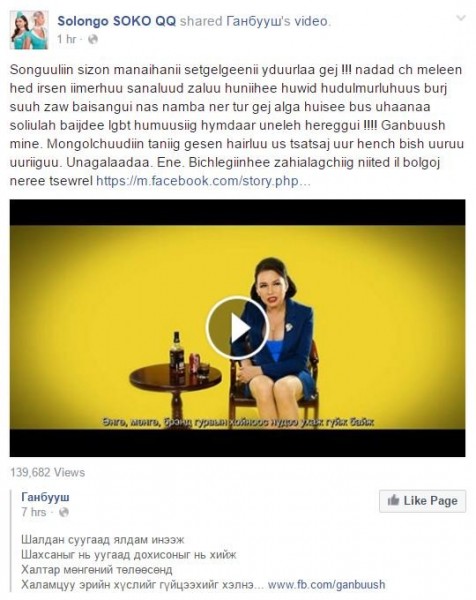Image resolution: width=476 pixels, height=600 pixels.
Task: Click the thumbs-up icon in Like Page
Action: pos(393,500)
